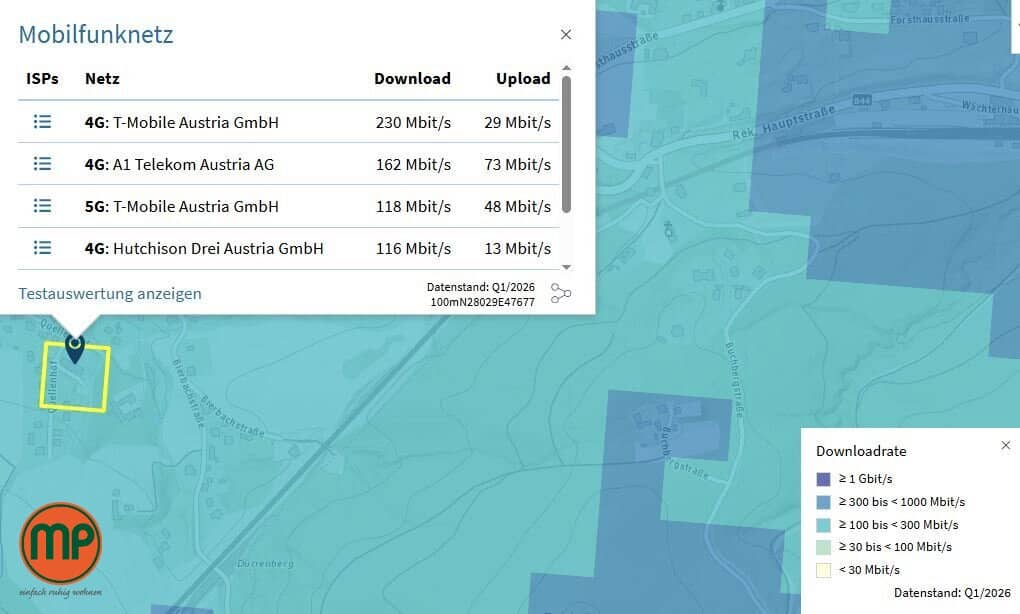Screen dimensions: 1020x614
Task: Click the ≥ 300 bis < 1000 Mbit/s swatch
Action: click(x=824, y=502)
